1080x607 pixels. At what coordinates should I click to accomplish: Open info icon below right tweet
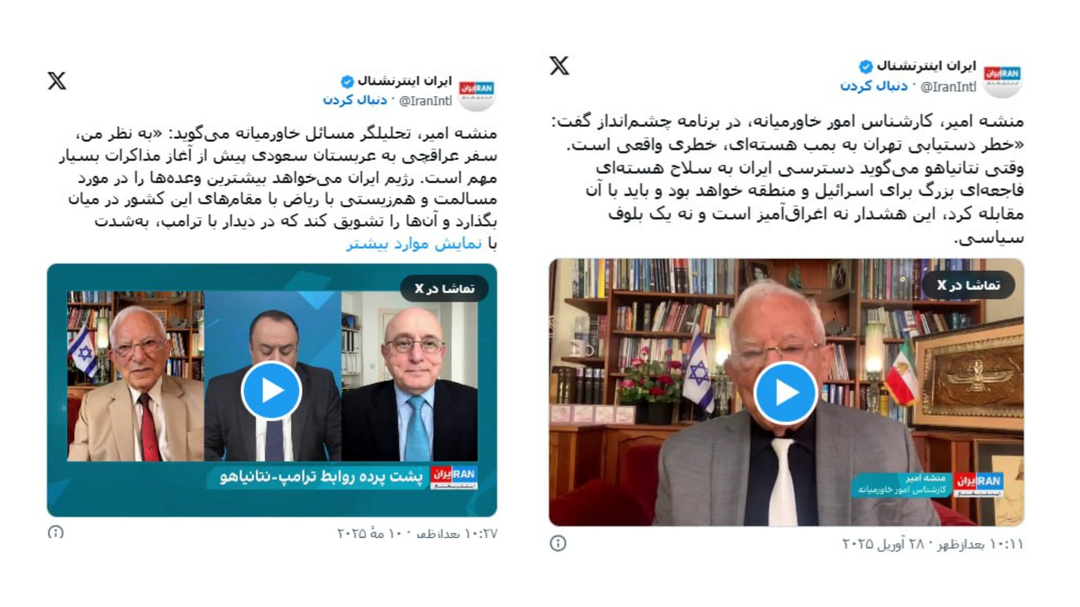tap(558, 544)
